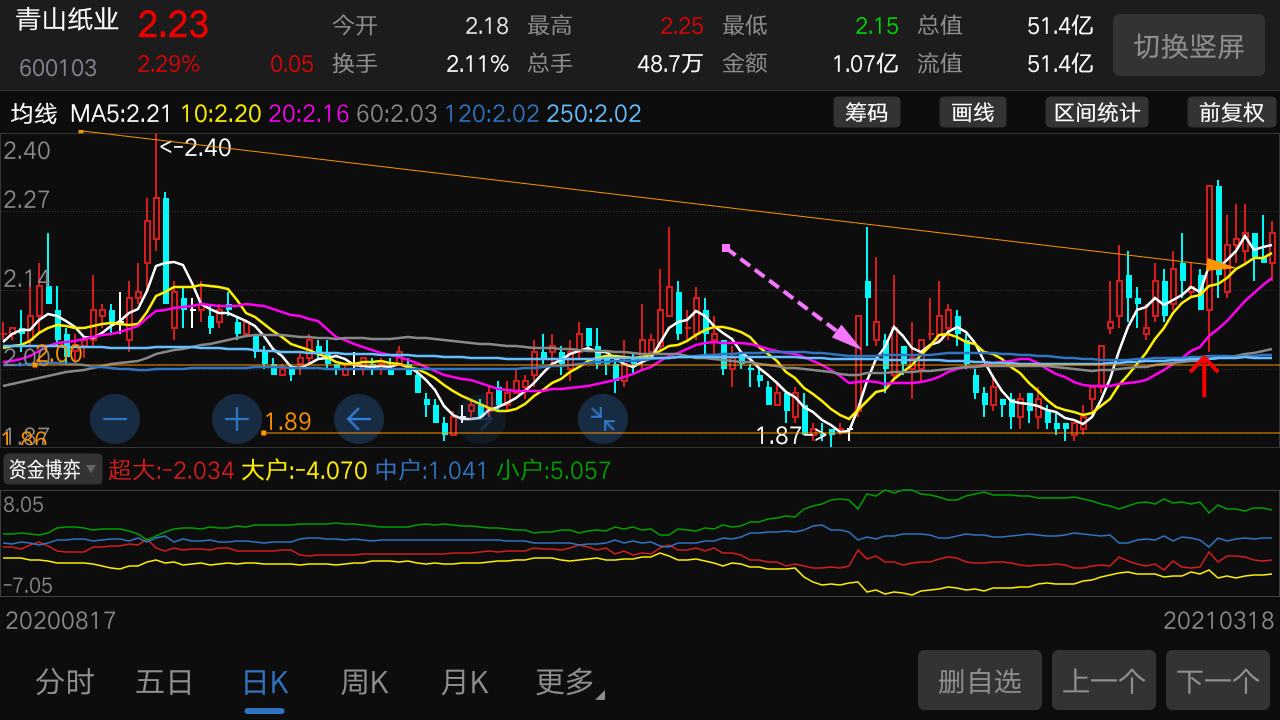Screen dimensions: 1280x720
Task: Open 区间统计 range statistics
Action: (1097, 113)
